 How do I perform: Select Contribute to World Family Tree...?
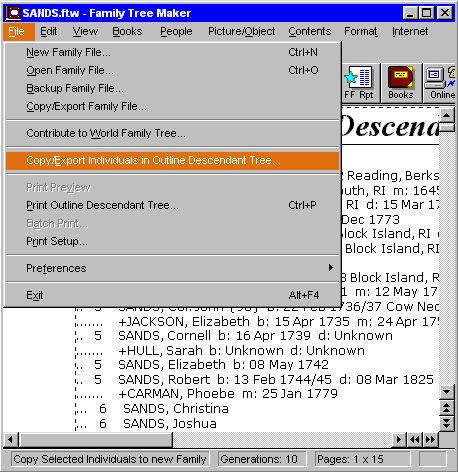(172, 133)
